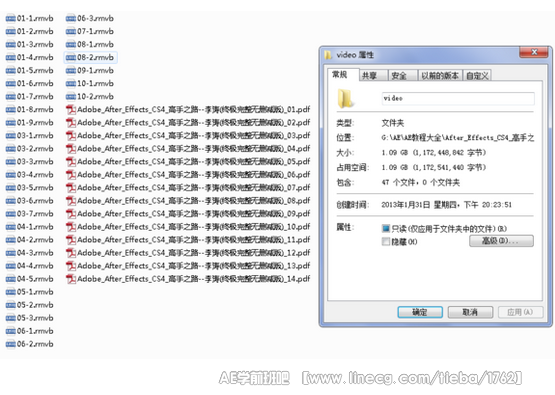
Task: Click the 03-5.rmvb file name
Action: (35, 188)
